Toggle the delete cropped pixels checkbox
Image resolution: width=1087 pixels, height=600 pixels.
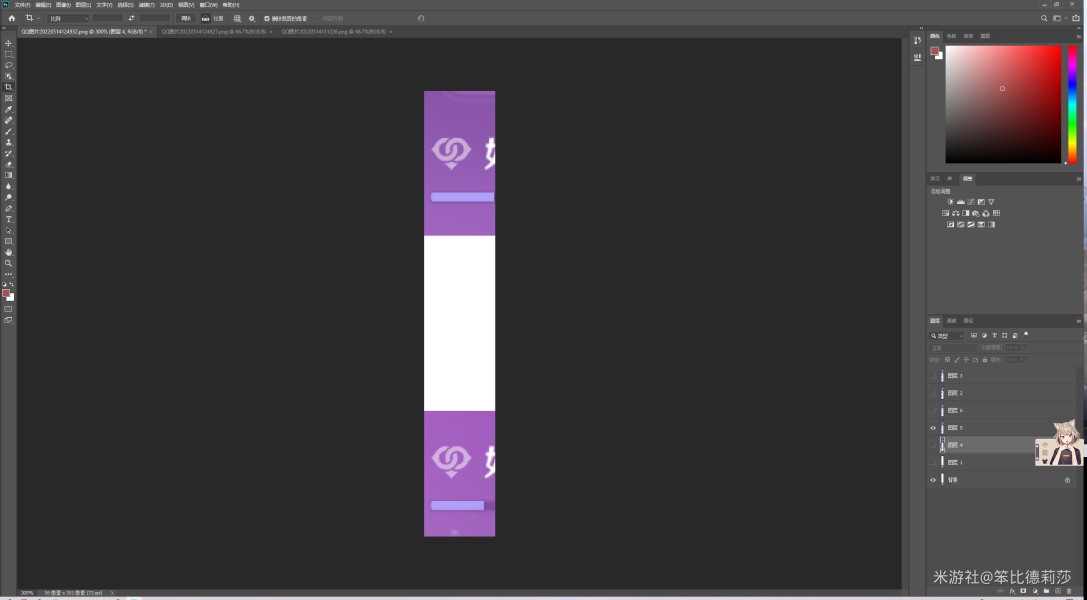267,18
